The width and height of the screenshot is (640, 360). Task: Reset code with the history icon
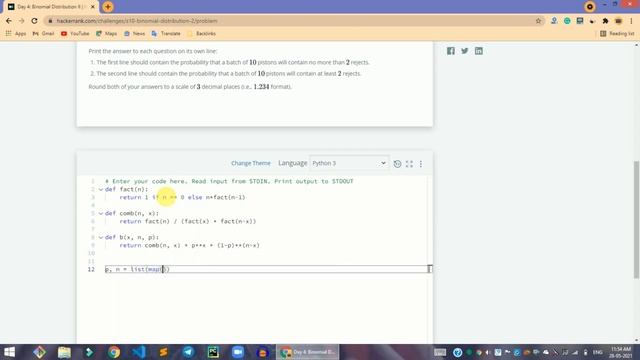(x=397, y=164)
